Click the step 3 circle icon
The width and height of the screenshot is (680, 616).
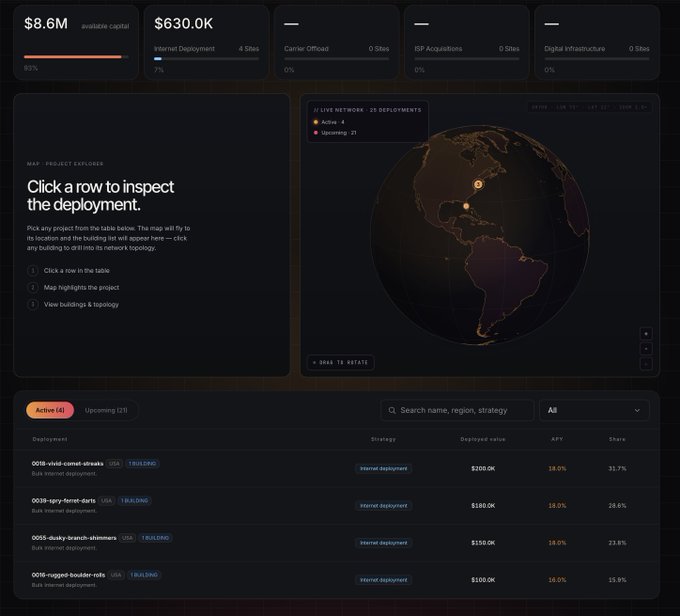click(x=33, y=305)
